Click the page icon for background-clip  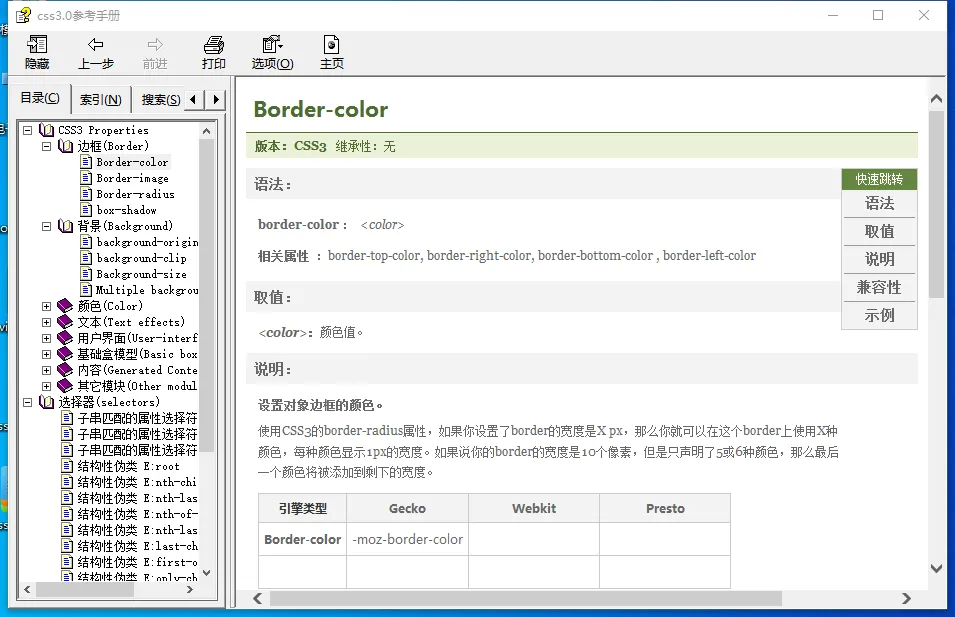point(86,258)
